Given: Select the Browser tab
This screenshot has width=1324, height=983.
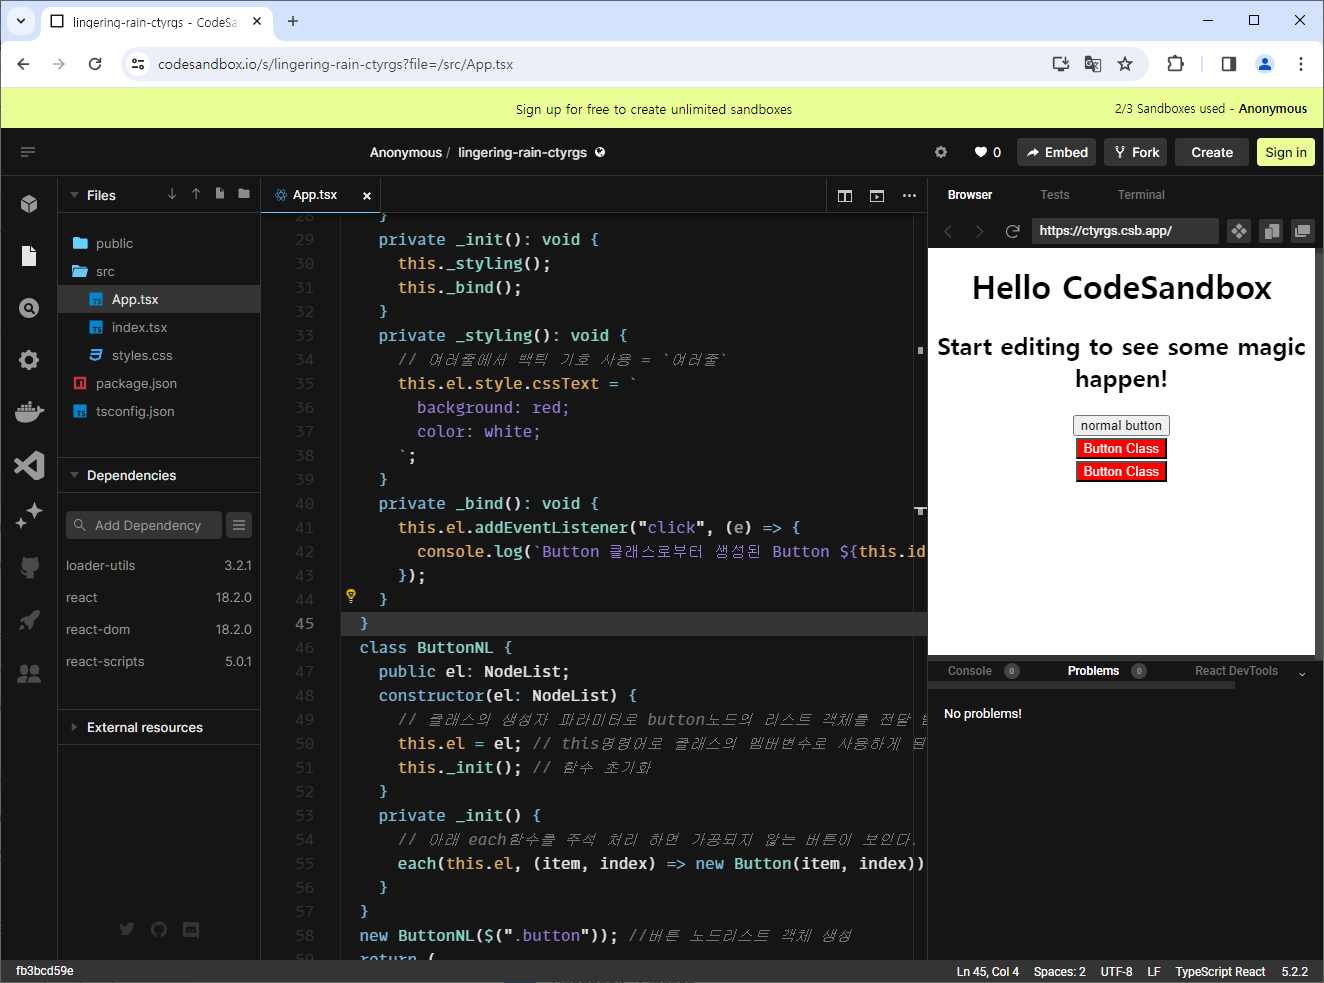Looking at the screenshot, I should 970,195.
